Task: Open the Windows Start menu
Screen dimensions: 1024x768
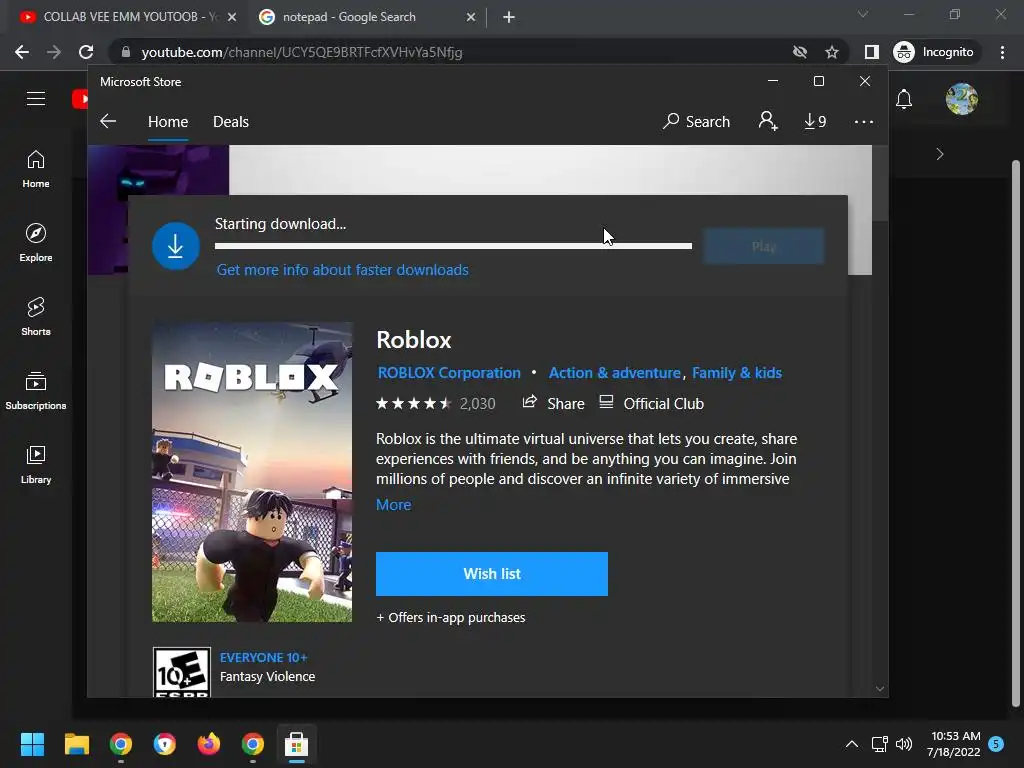Action: (32, 744)
